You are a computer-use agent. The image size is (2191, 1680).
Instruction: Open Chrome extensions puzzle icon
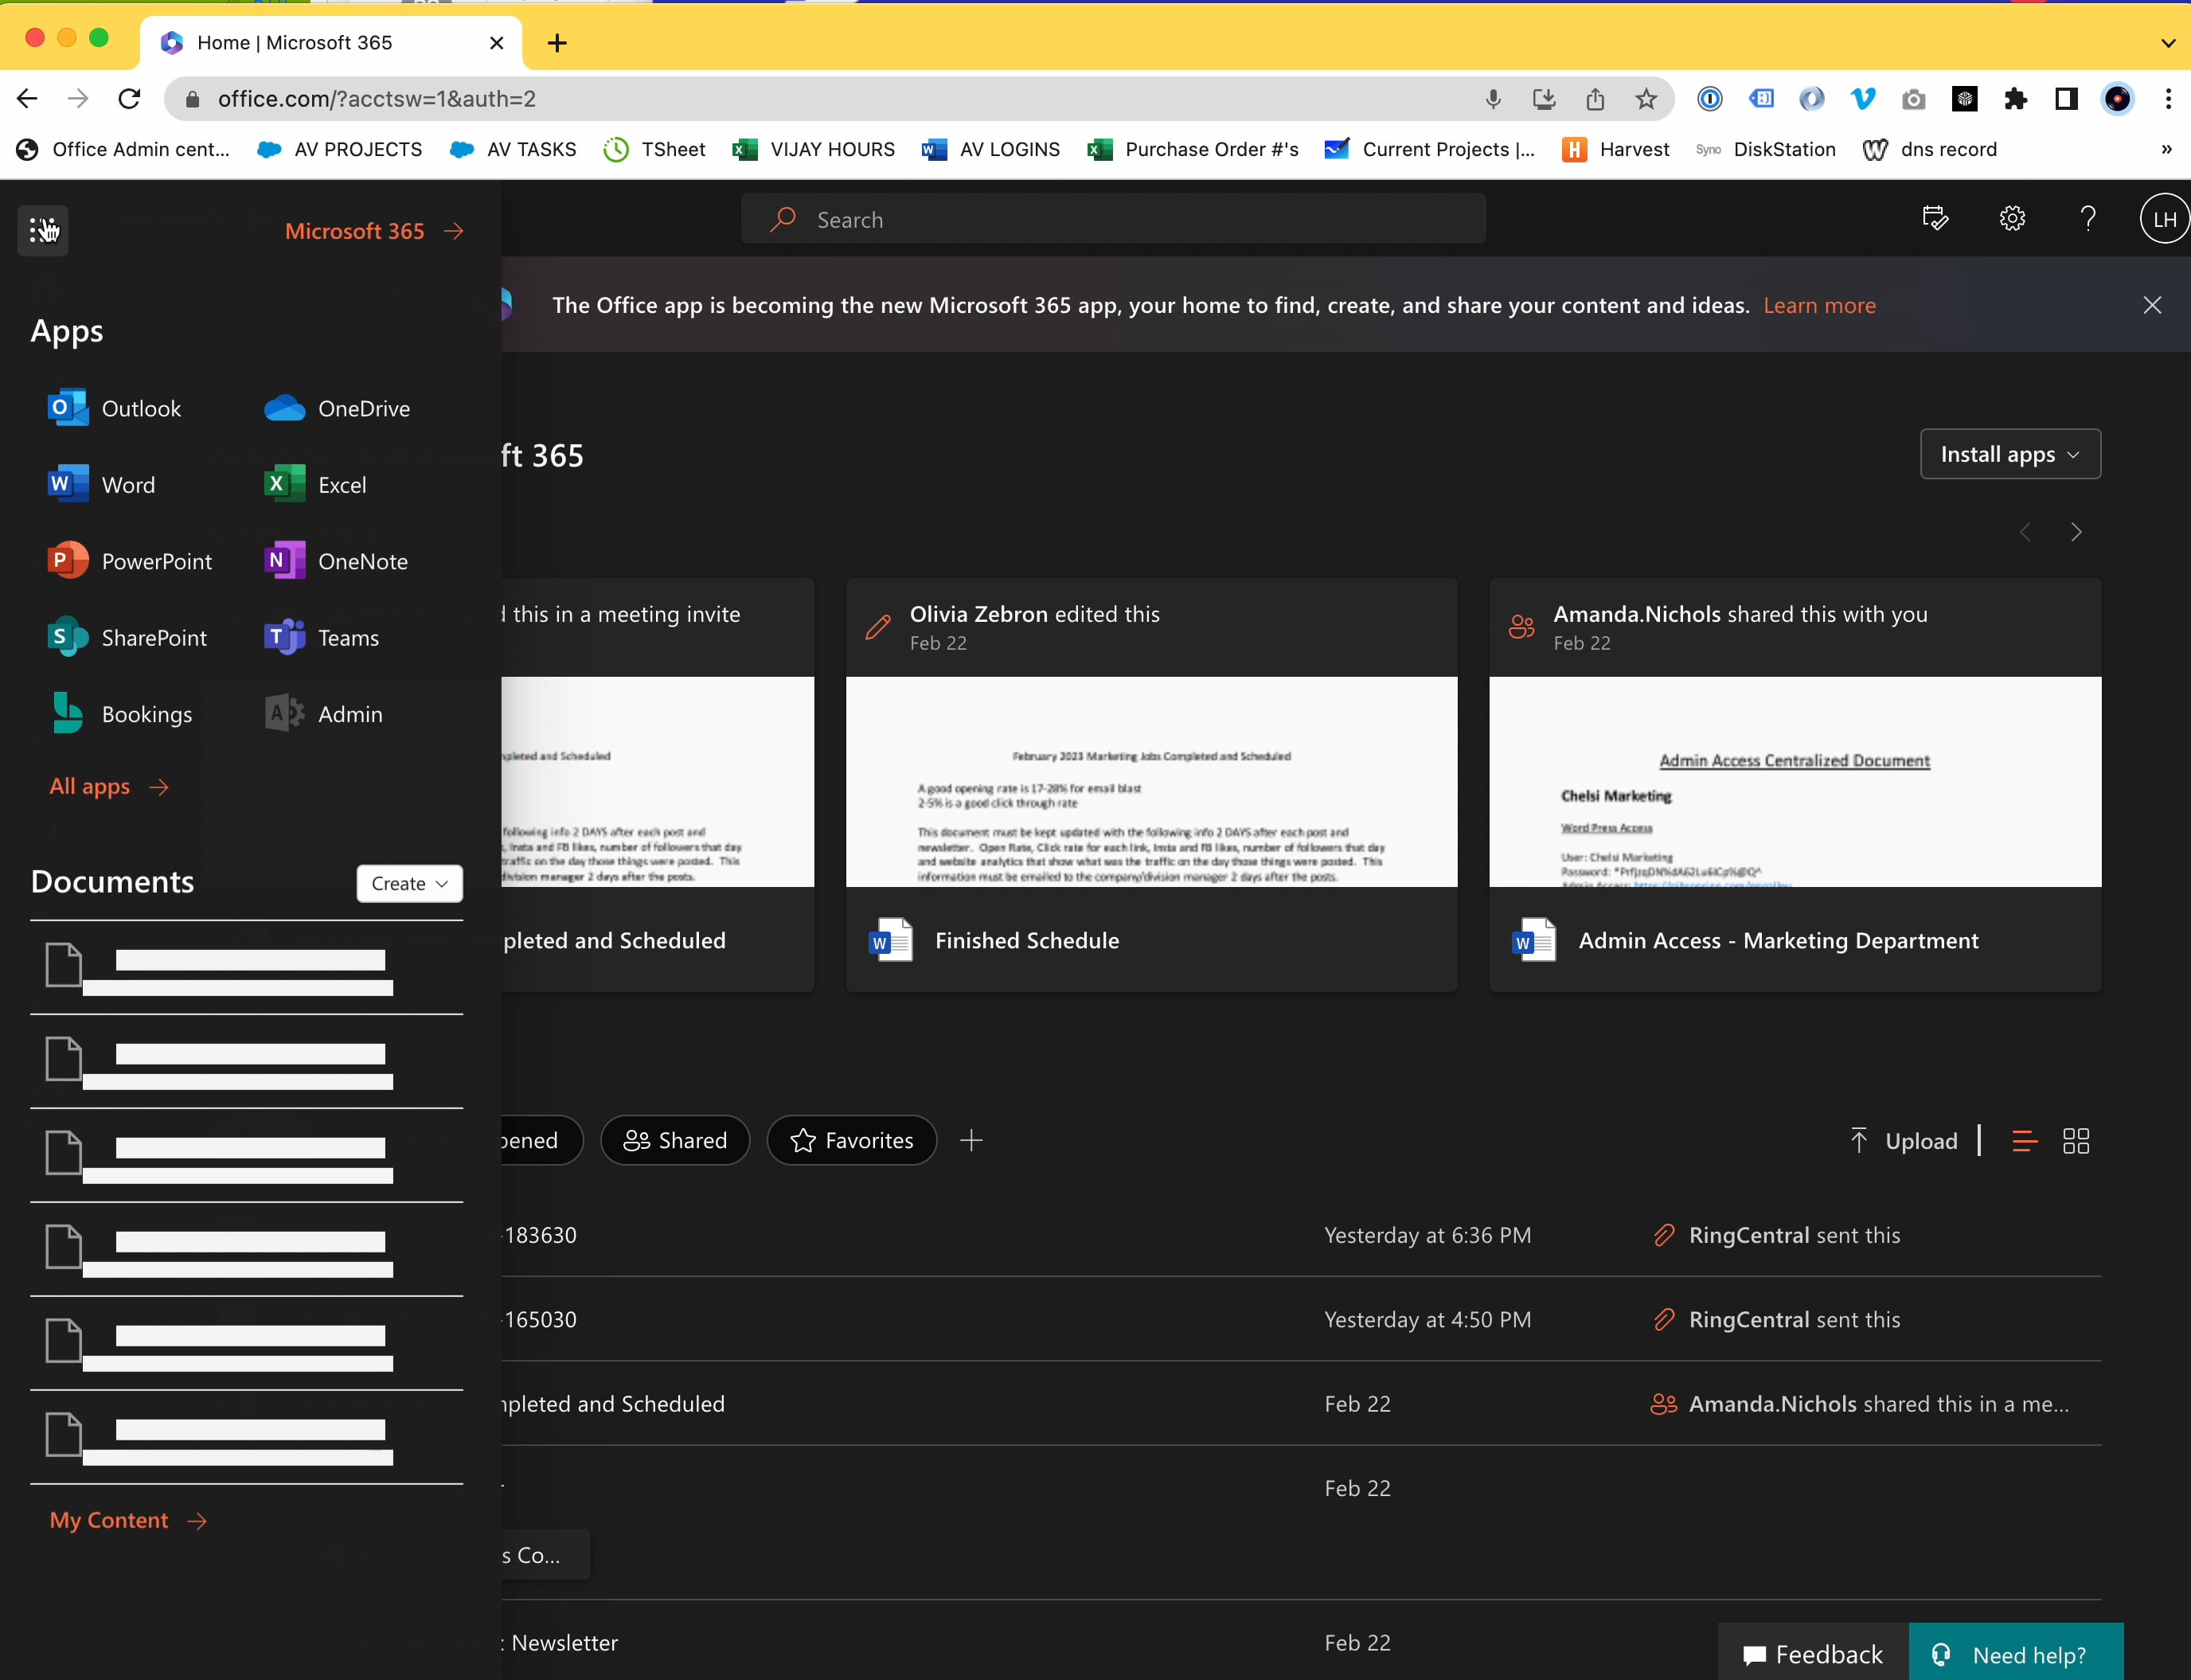point(2015,99)
